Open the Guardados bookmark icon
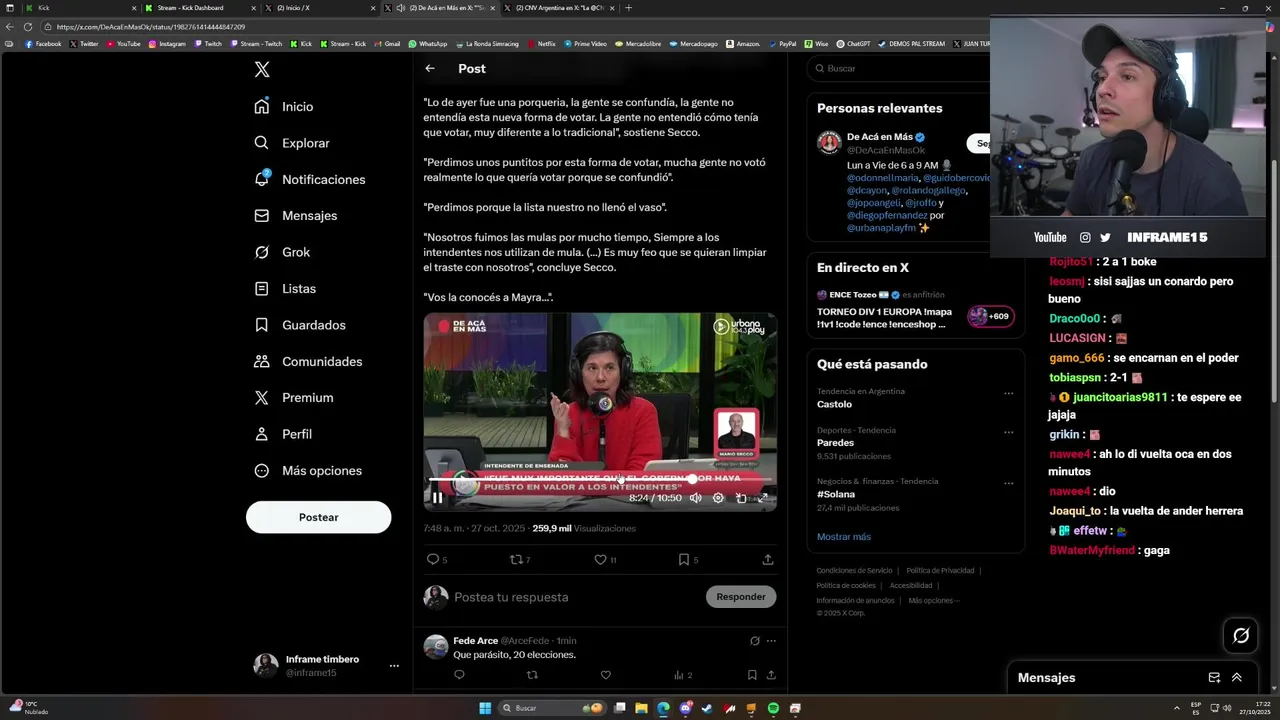 (x=262, y=325)
